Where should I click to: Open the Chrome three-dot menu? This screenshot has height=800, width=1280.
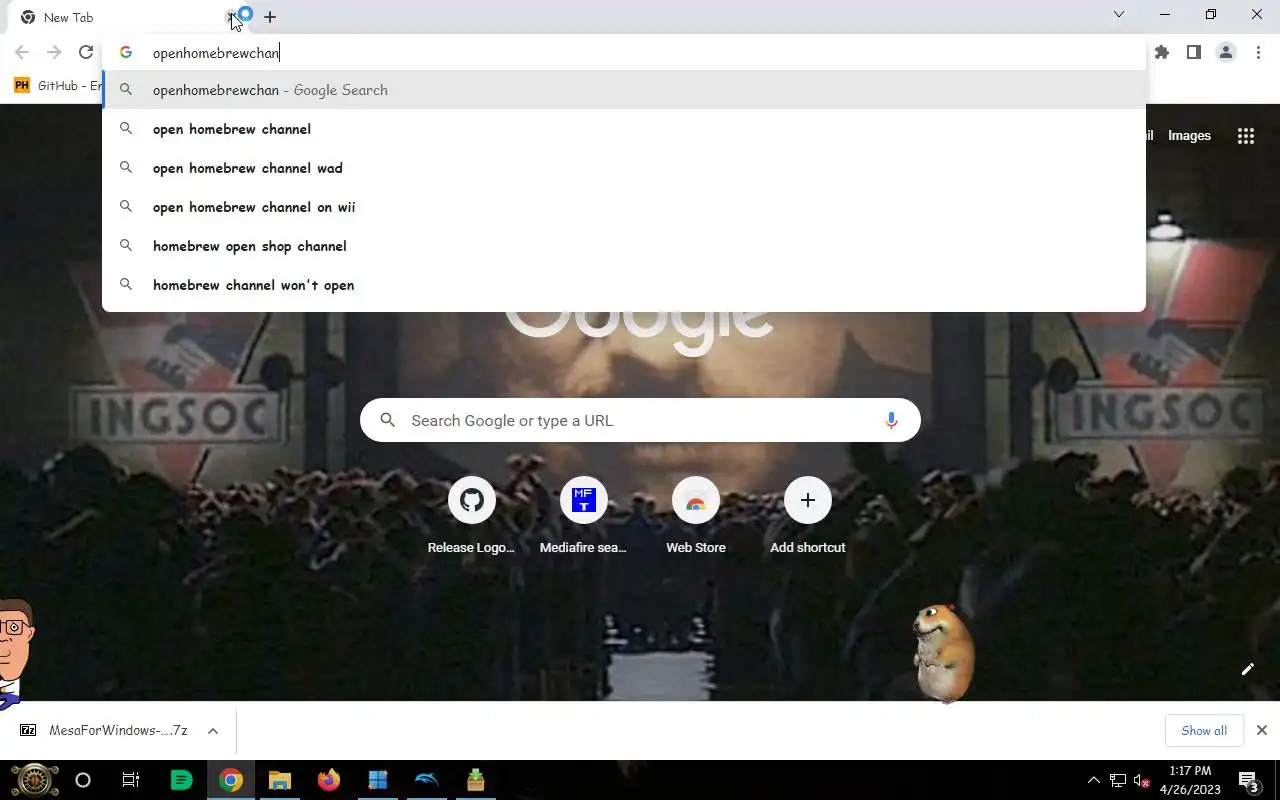1258,53
